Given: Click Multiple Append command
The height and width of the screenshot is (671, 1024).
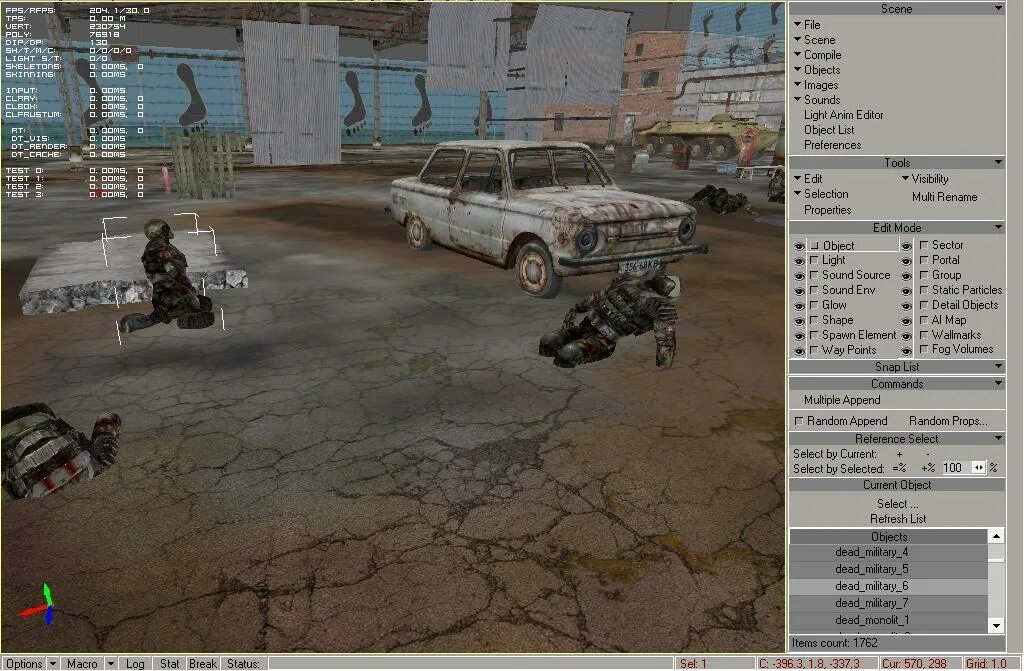Looking at the screenshot, I should [842, 400].
